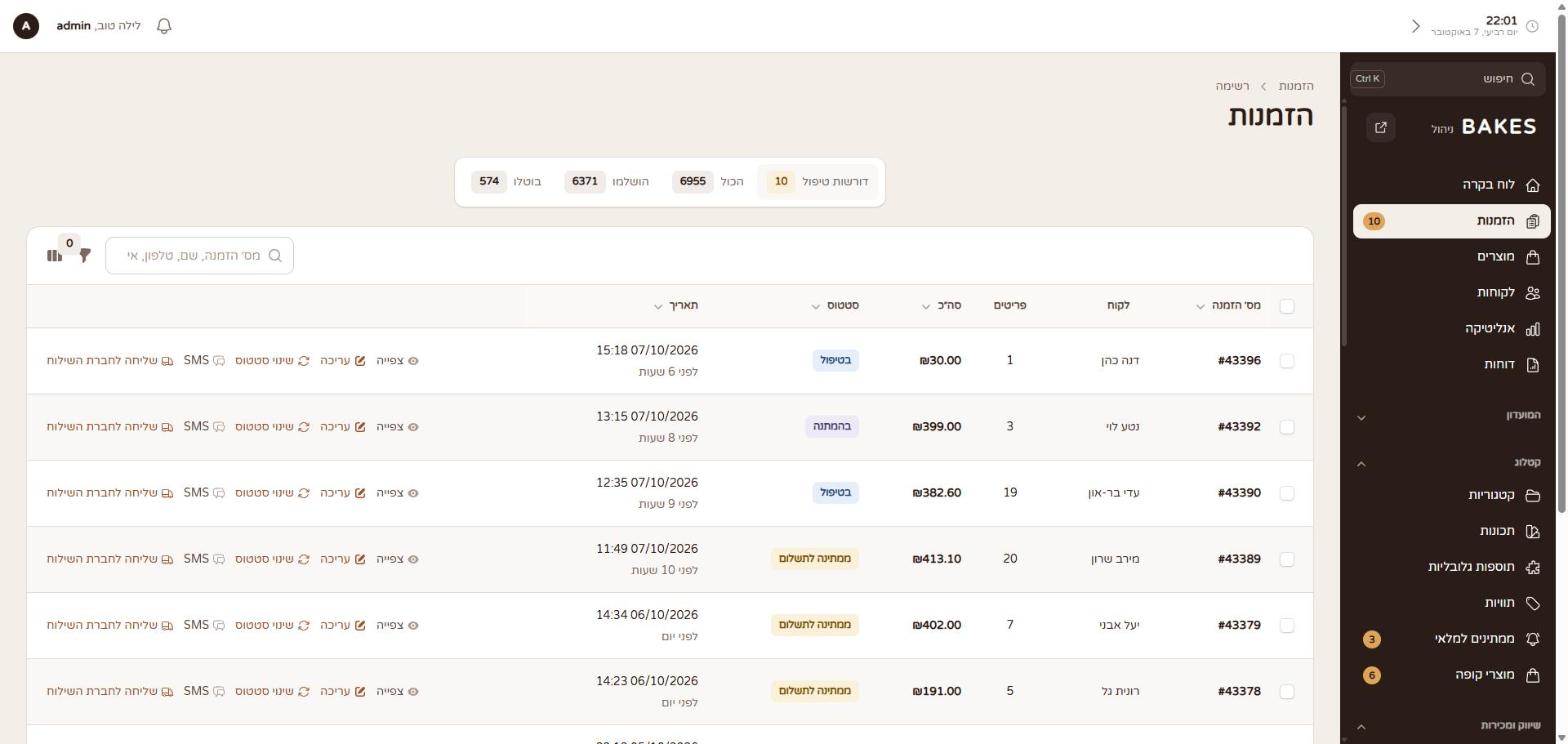Open the table filter funnel icon
The width and height of the screenshot is (1568, 744).
[85, 255]
